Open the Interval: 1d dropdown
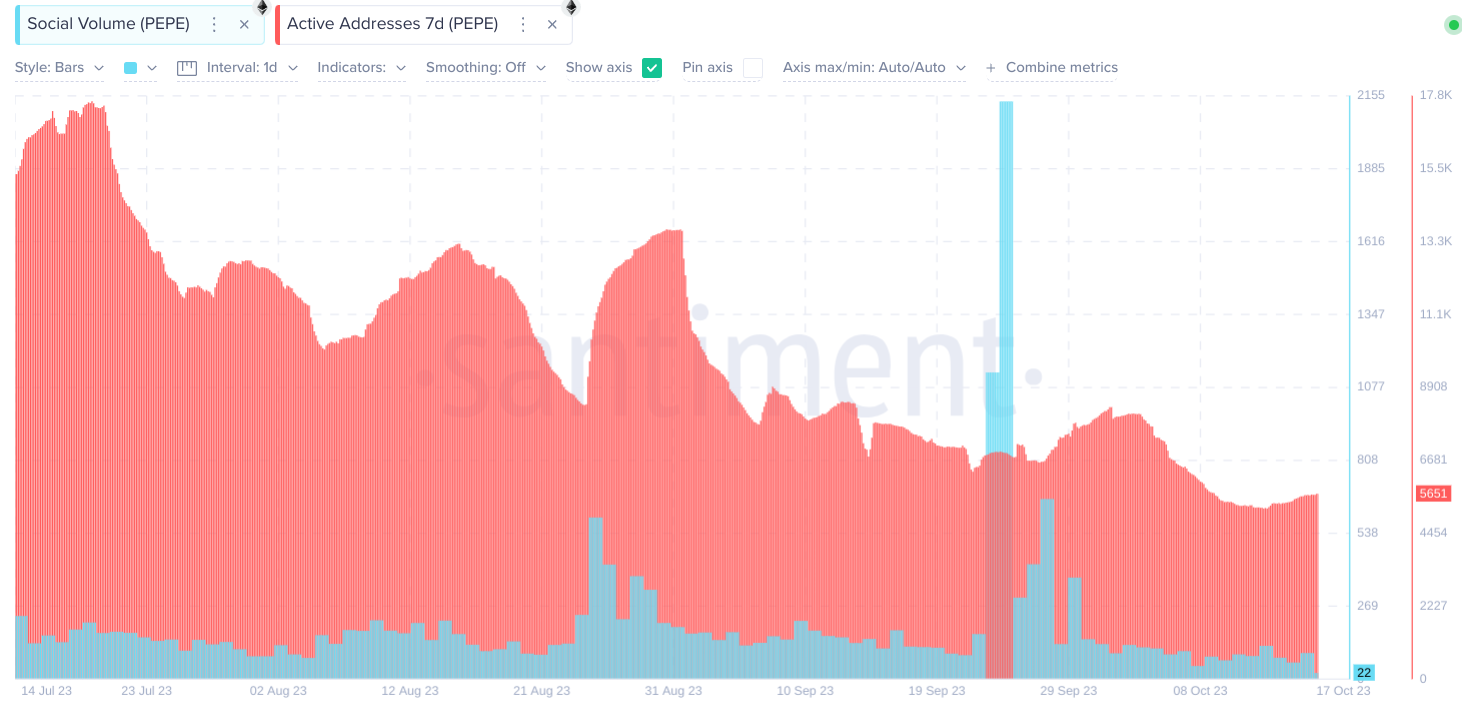 (x=252, y=68)
